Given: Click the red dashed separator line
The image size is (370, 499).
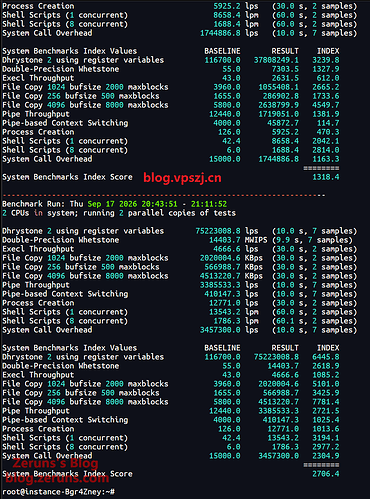Looking at the screenshot, I should click(164, 195).
